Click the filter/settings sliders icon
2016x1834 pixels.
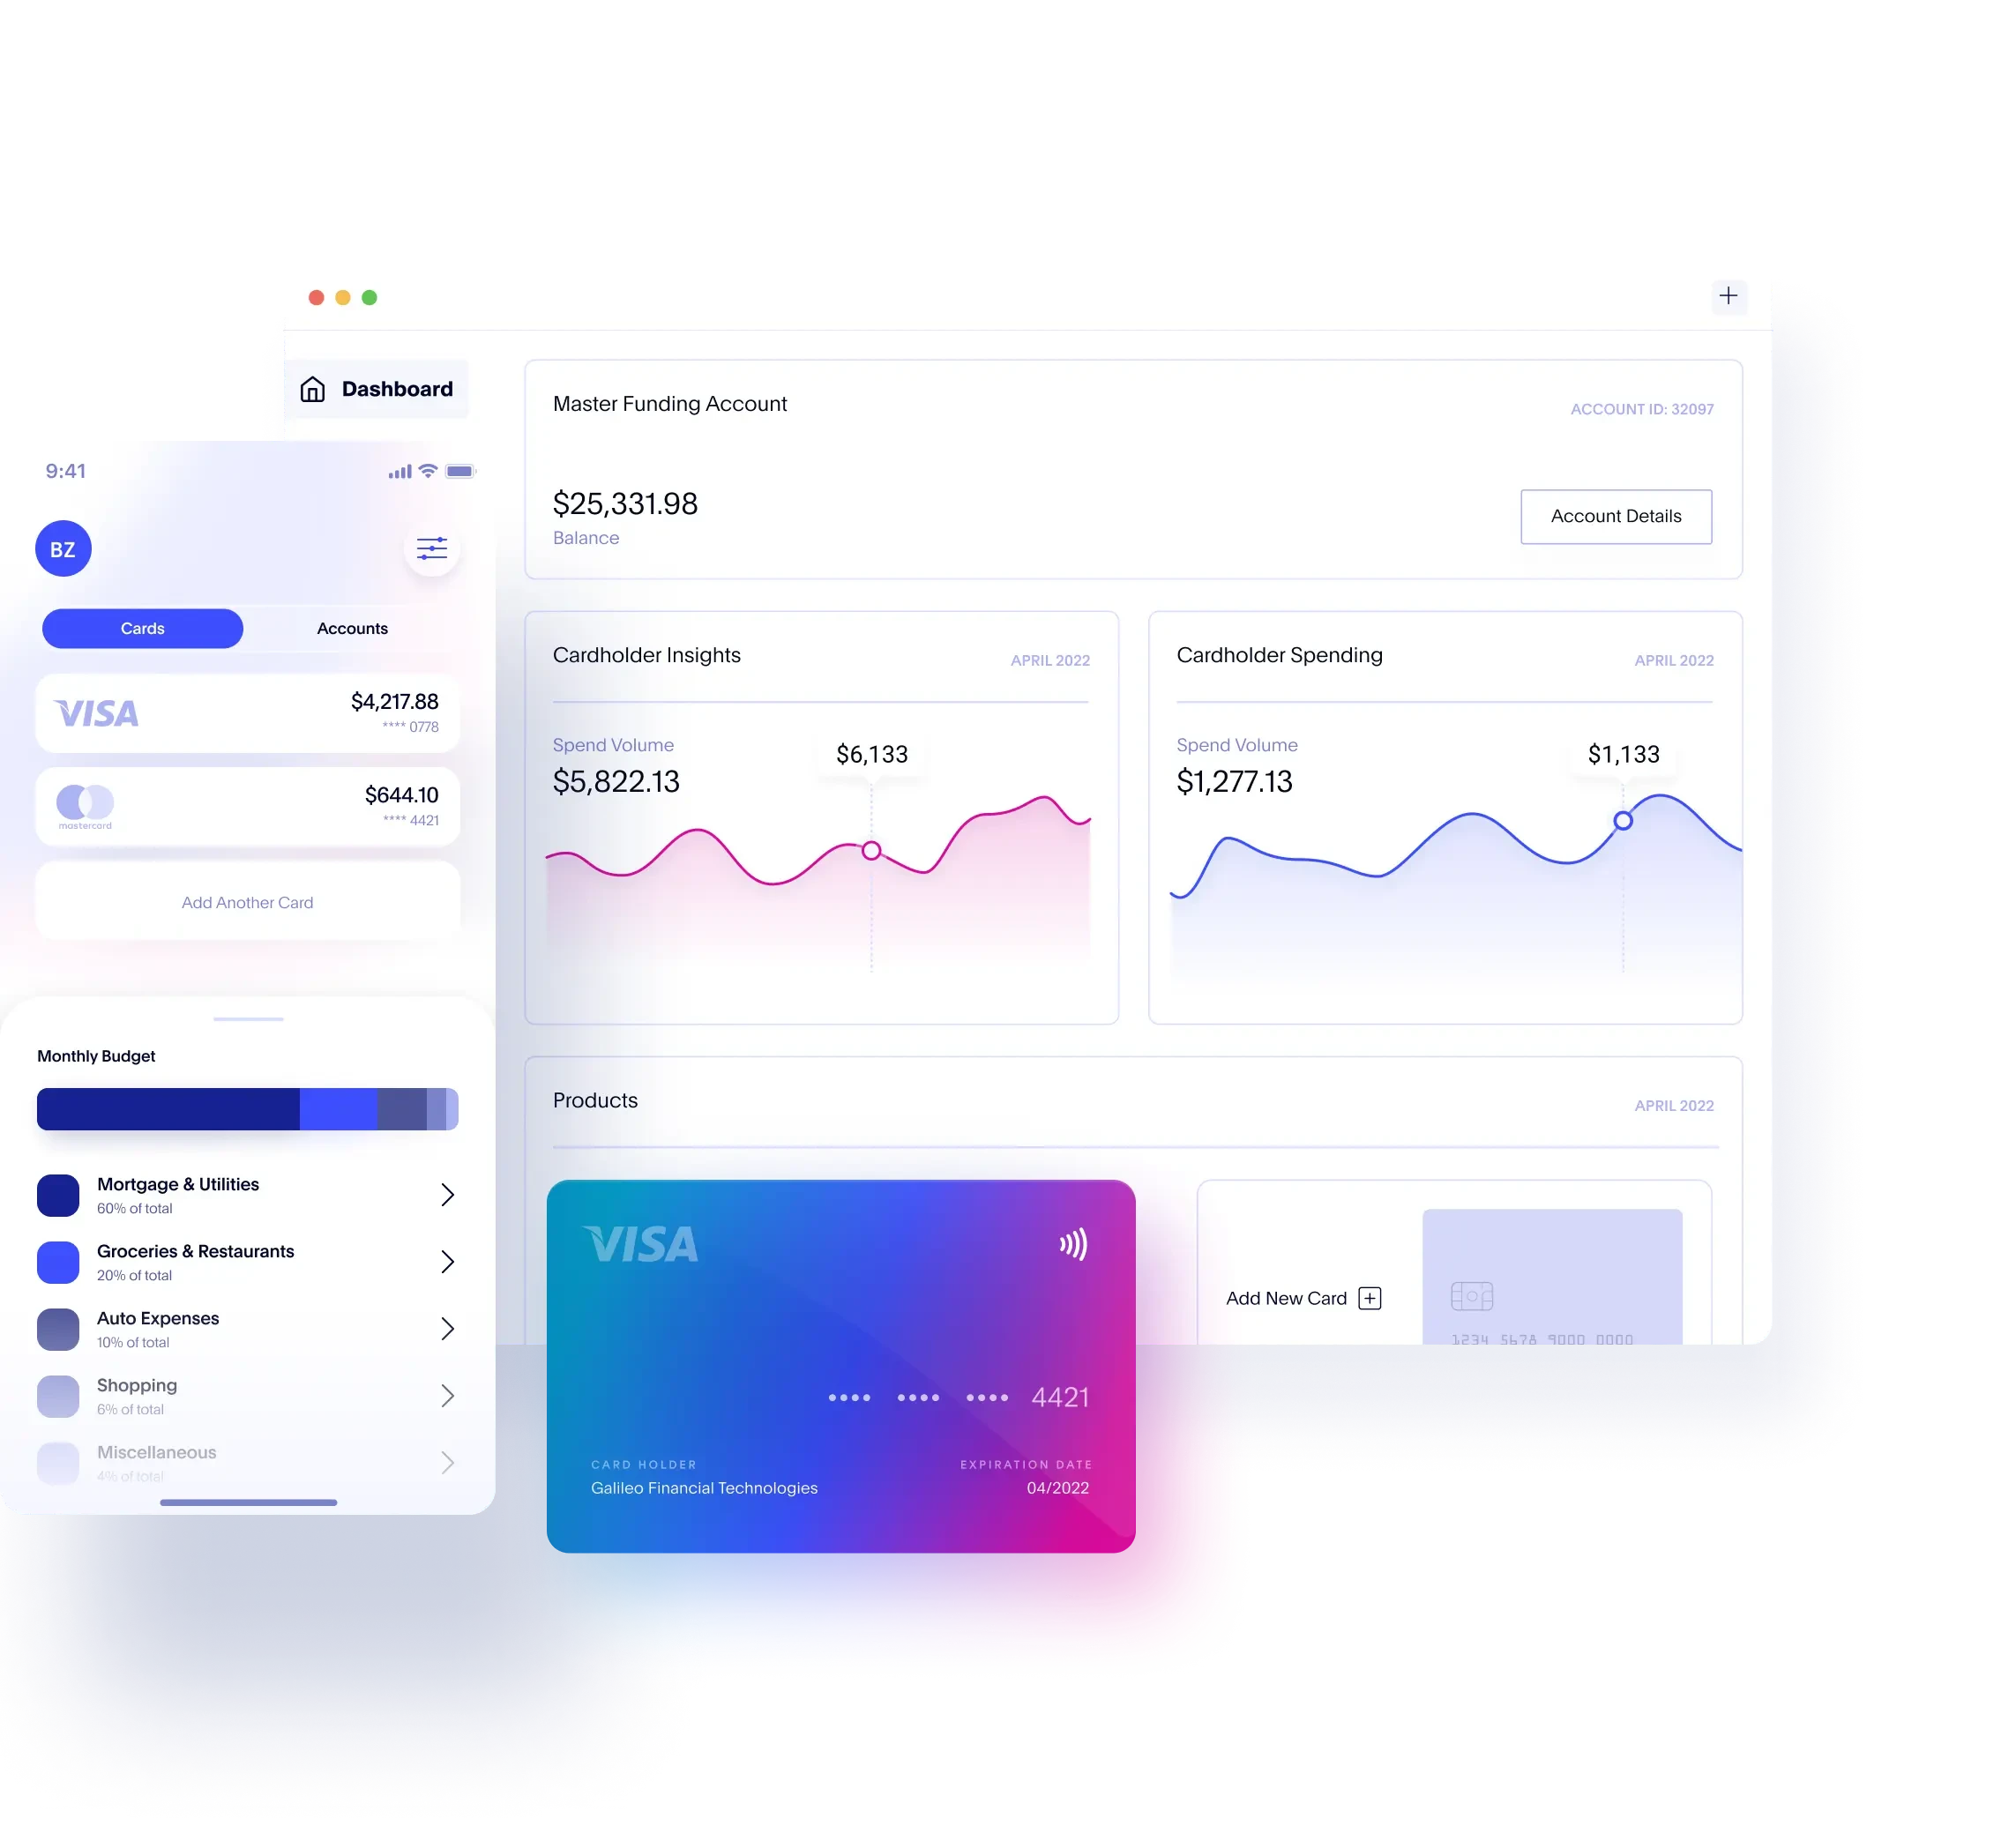pos(432,549)
